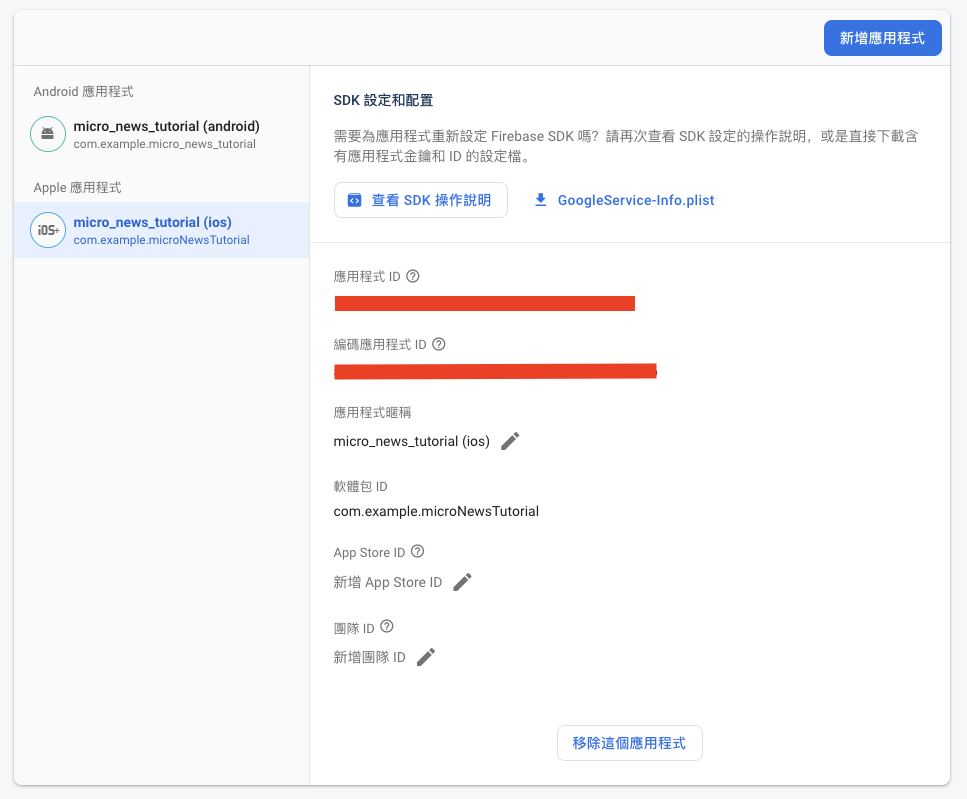Image resolution: width=967 pixels, height=799 pixels.
Task: Click the download arrow icon beside GoogleService-Info.plist
Action: (540, 200)
